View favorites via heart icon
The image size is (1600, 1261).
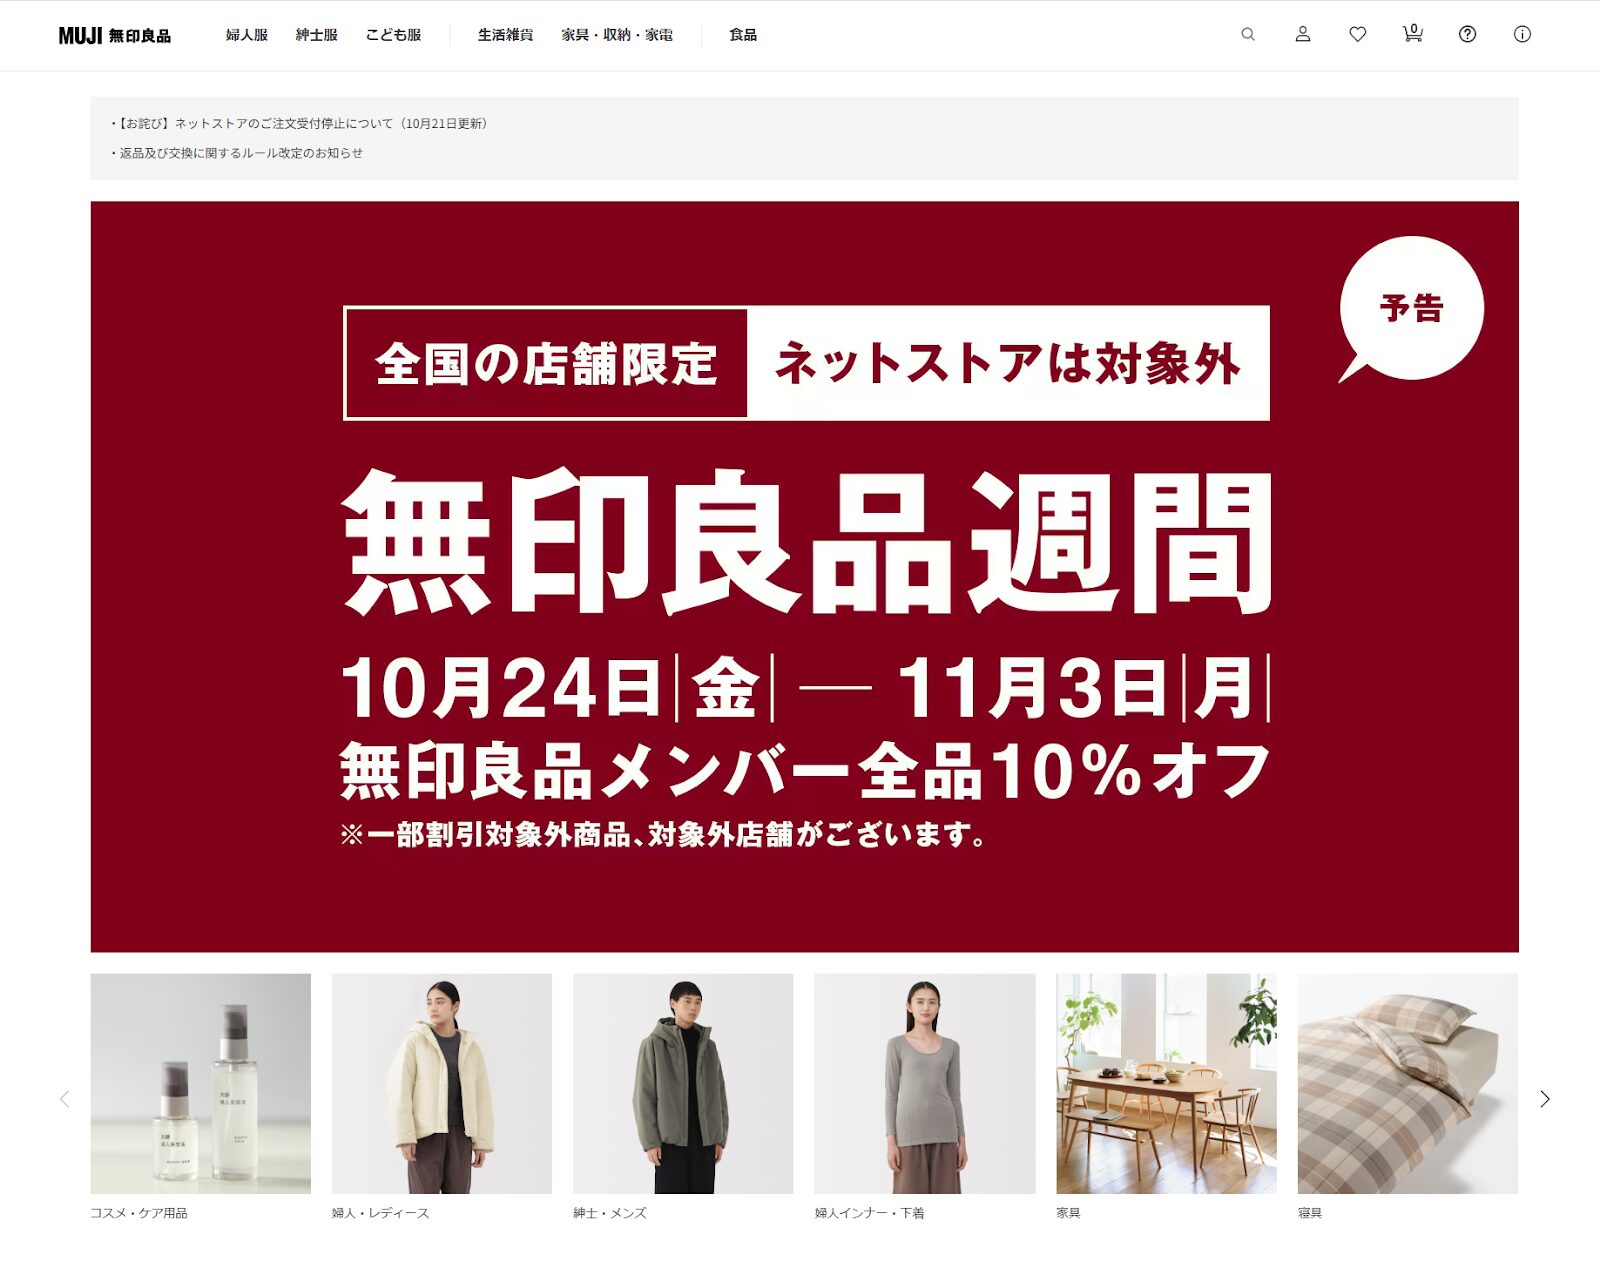click(1357, 34)
